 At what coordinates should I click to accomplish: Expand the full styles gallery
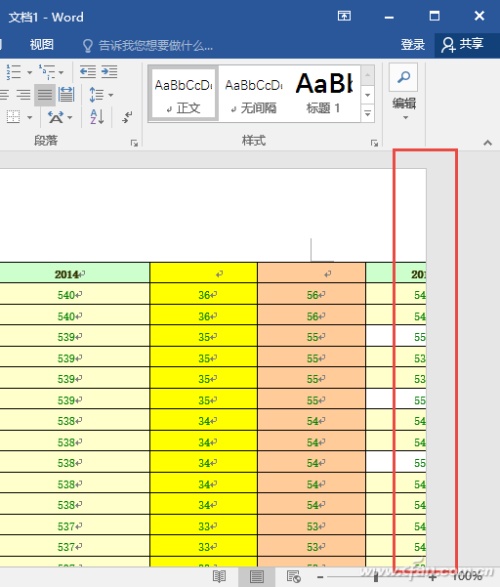pos(368,113)
